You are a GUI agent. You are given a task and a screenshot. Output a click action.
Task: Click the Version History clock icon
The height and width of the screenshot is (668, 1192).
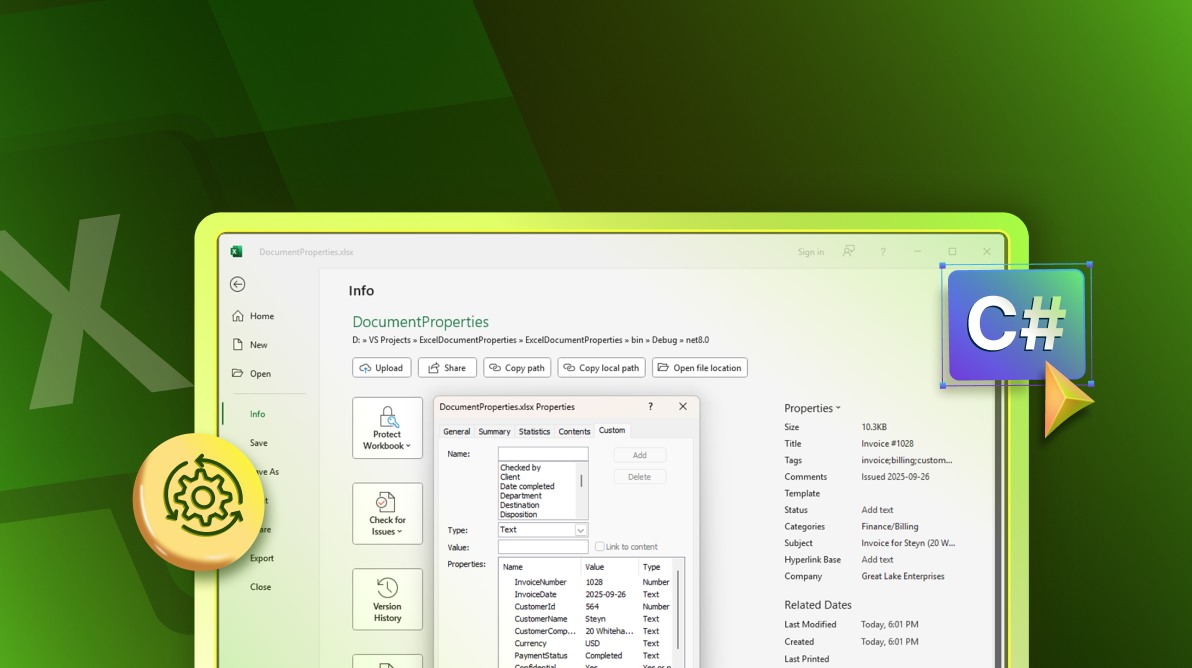tap(387, 588)
